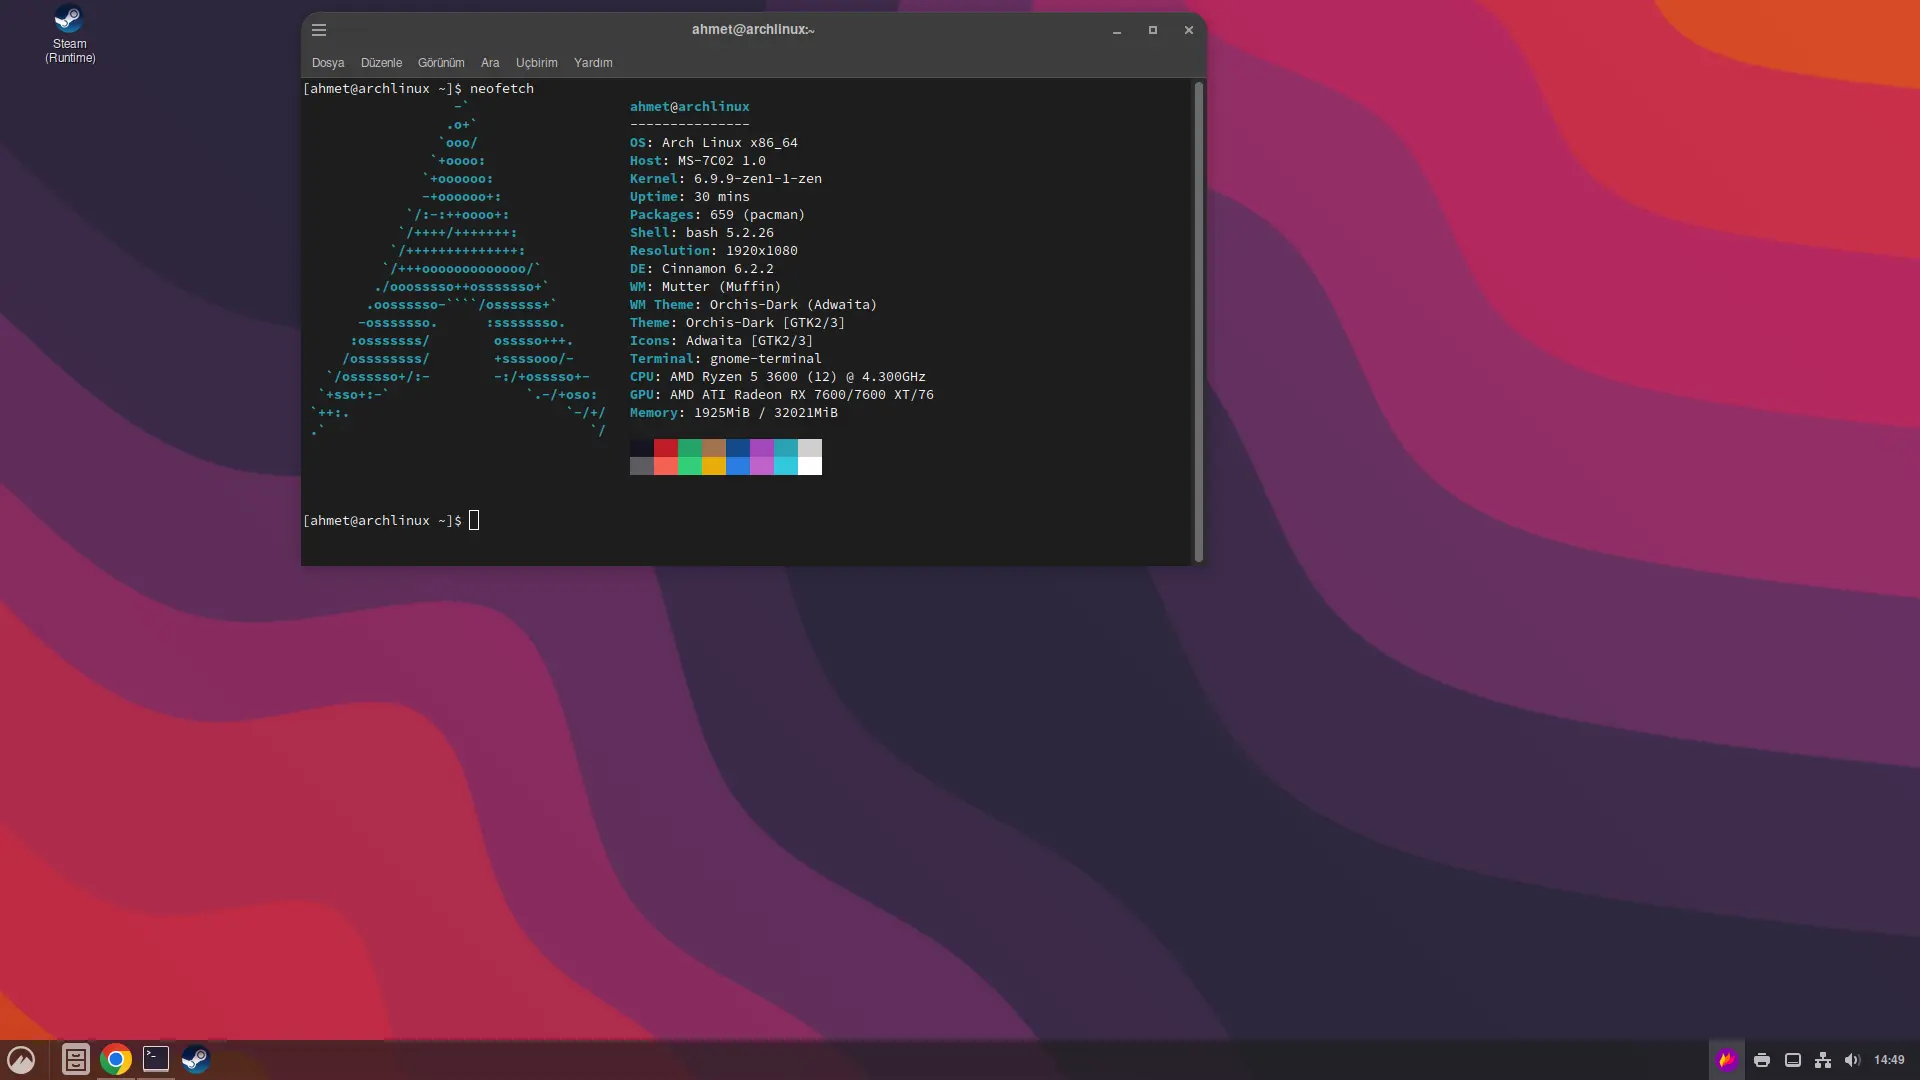Open the terminal hamburger menu
Screen dimensions: 1920x1080
[319, 30]
